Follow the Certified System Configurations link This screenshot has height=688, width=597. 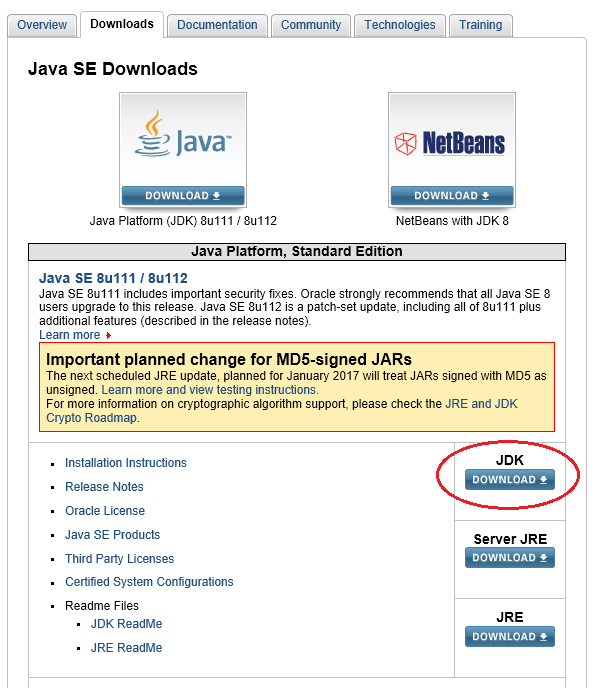149,582
